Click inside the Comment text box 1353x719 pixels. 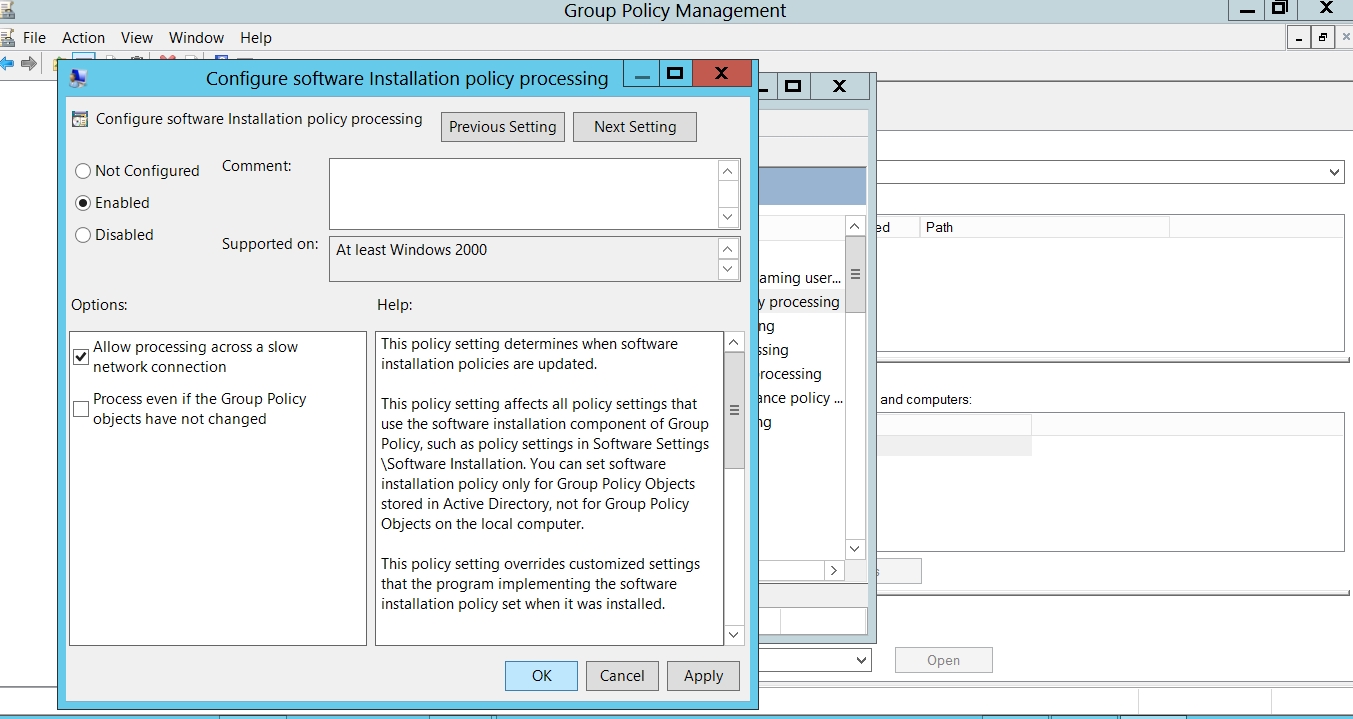tap(523, 194)
